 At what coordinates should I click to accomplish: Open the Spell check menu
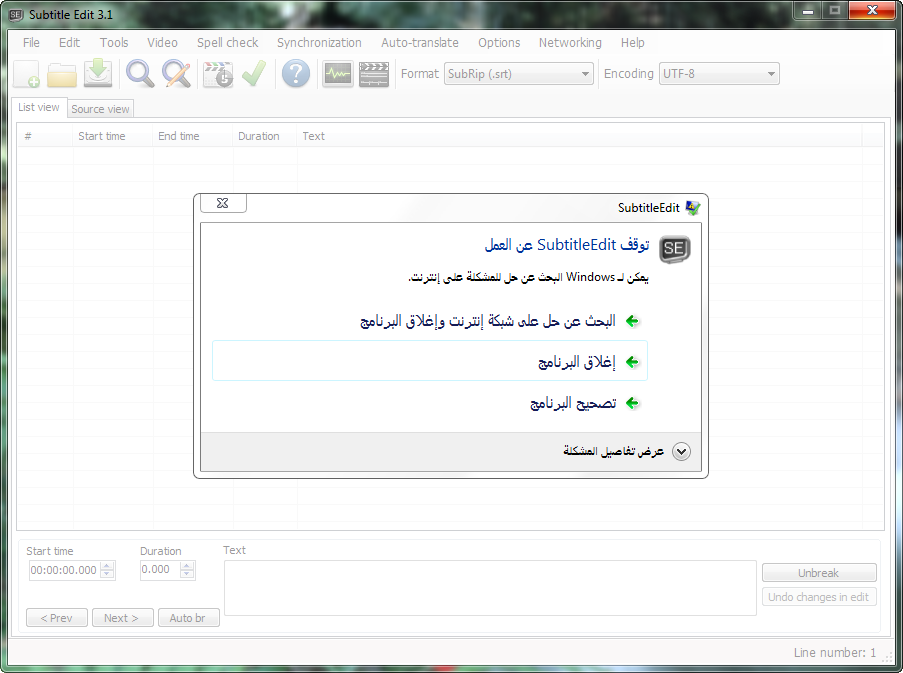227,43
